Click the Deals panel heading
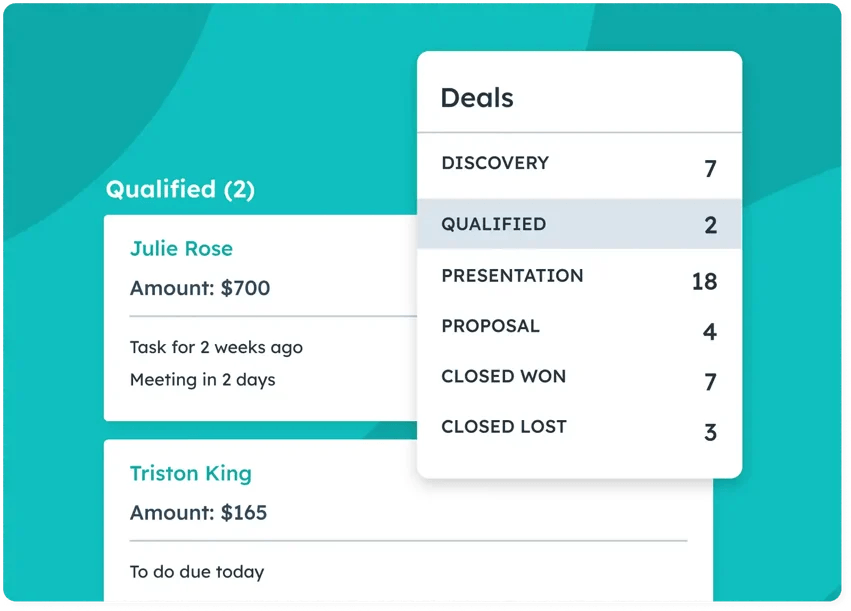The width and height of the screenshot is (851, 611). click(x=477, y=98)
